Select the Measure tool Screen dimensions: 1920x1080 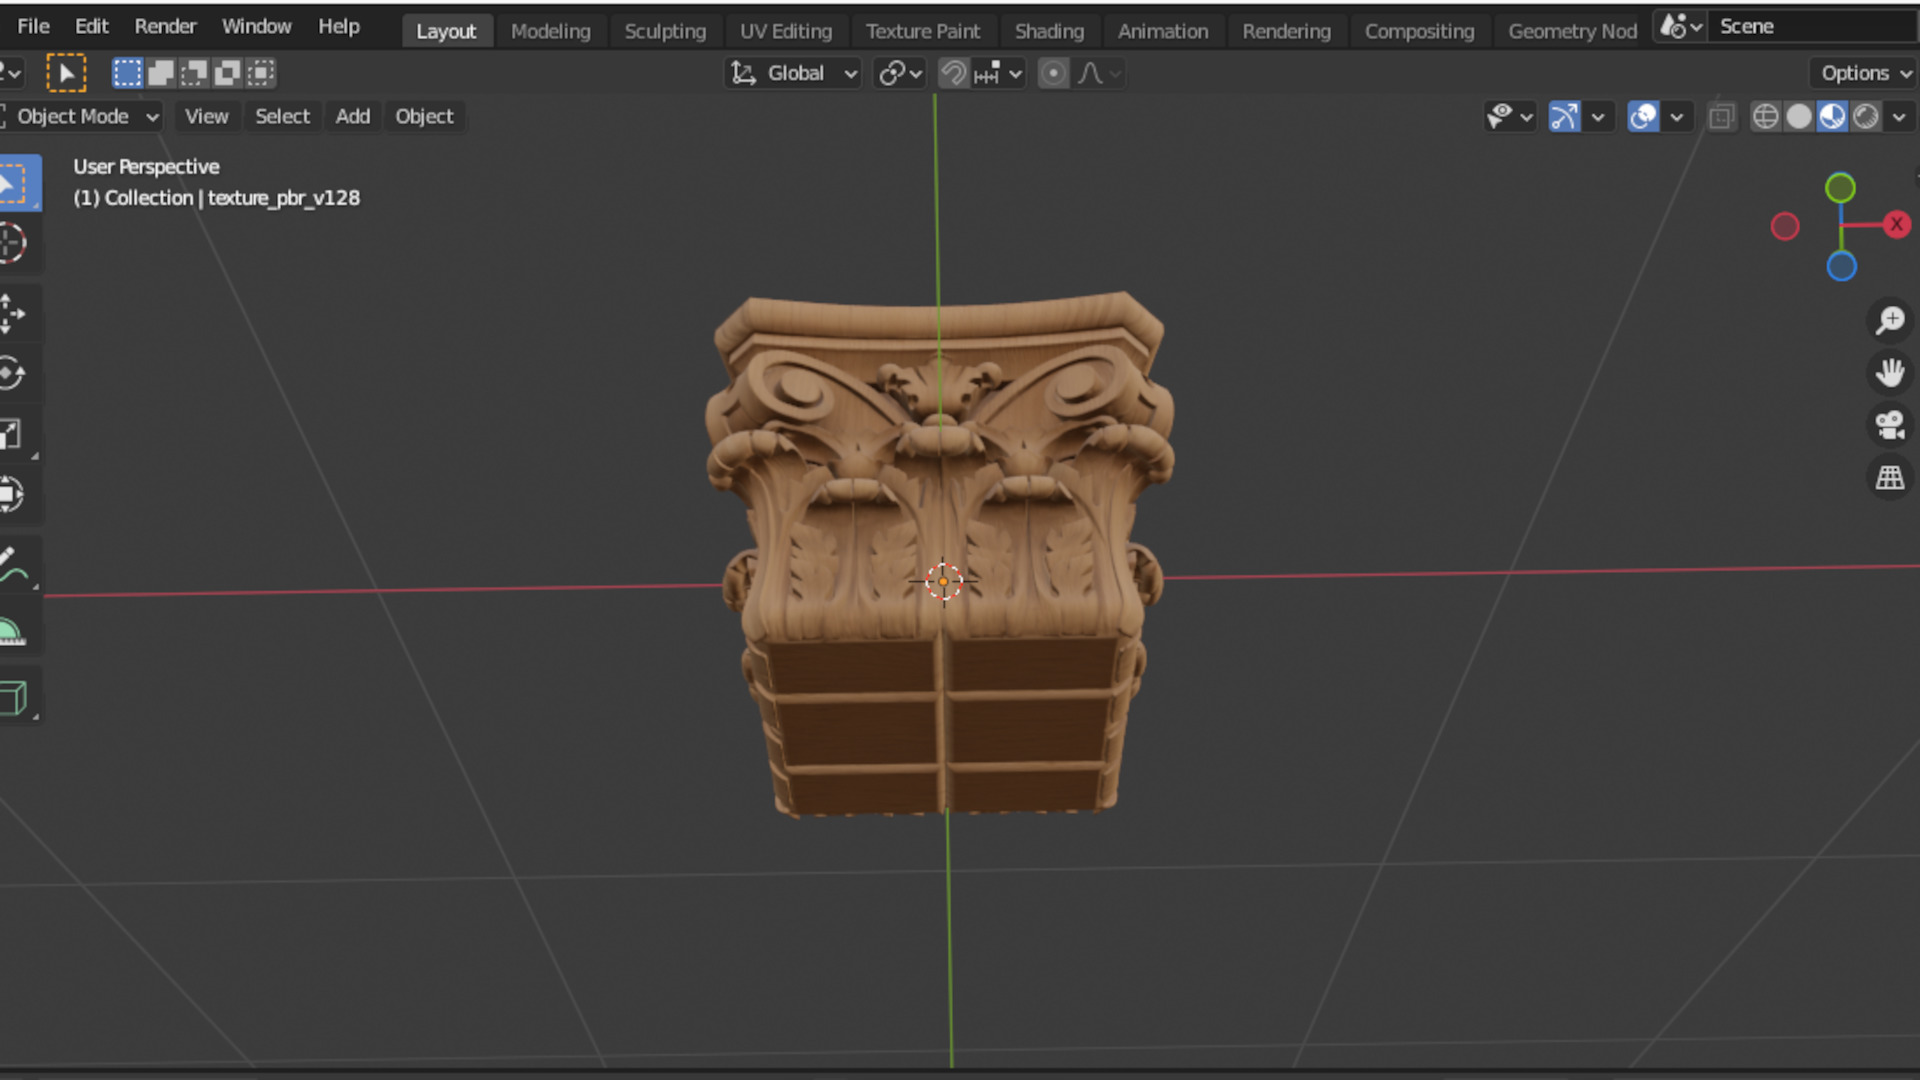[x=12, y=630]
